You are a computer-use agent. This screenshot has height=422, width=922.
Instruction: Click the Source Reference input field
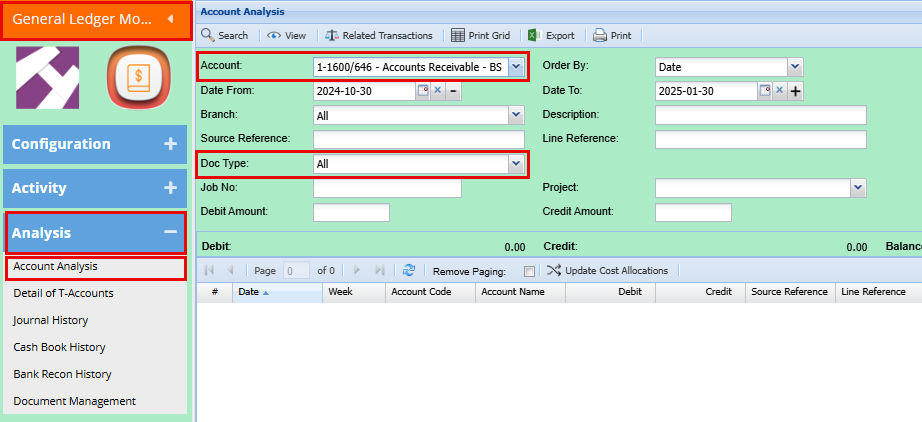pyautogui.click(x=419, y=139)
